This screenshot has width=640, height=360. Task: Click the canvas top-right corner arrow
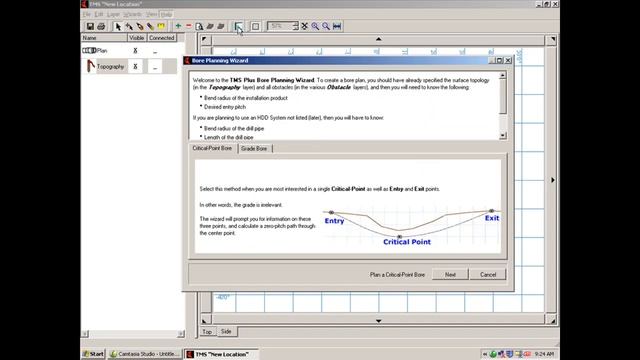pos(552,39)
